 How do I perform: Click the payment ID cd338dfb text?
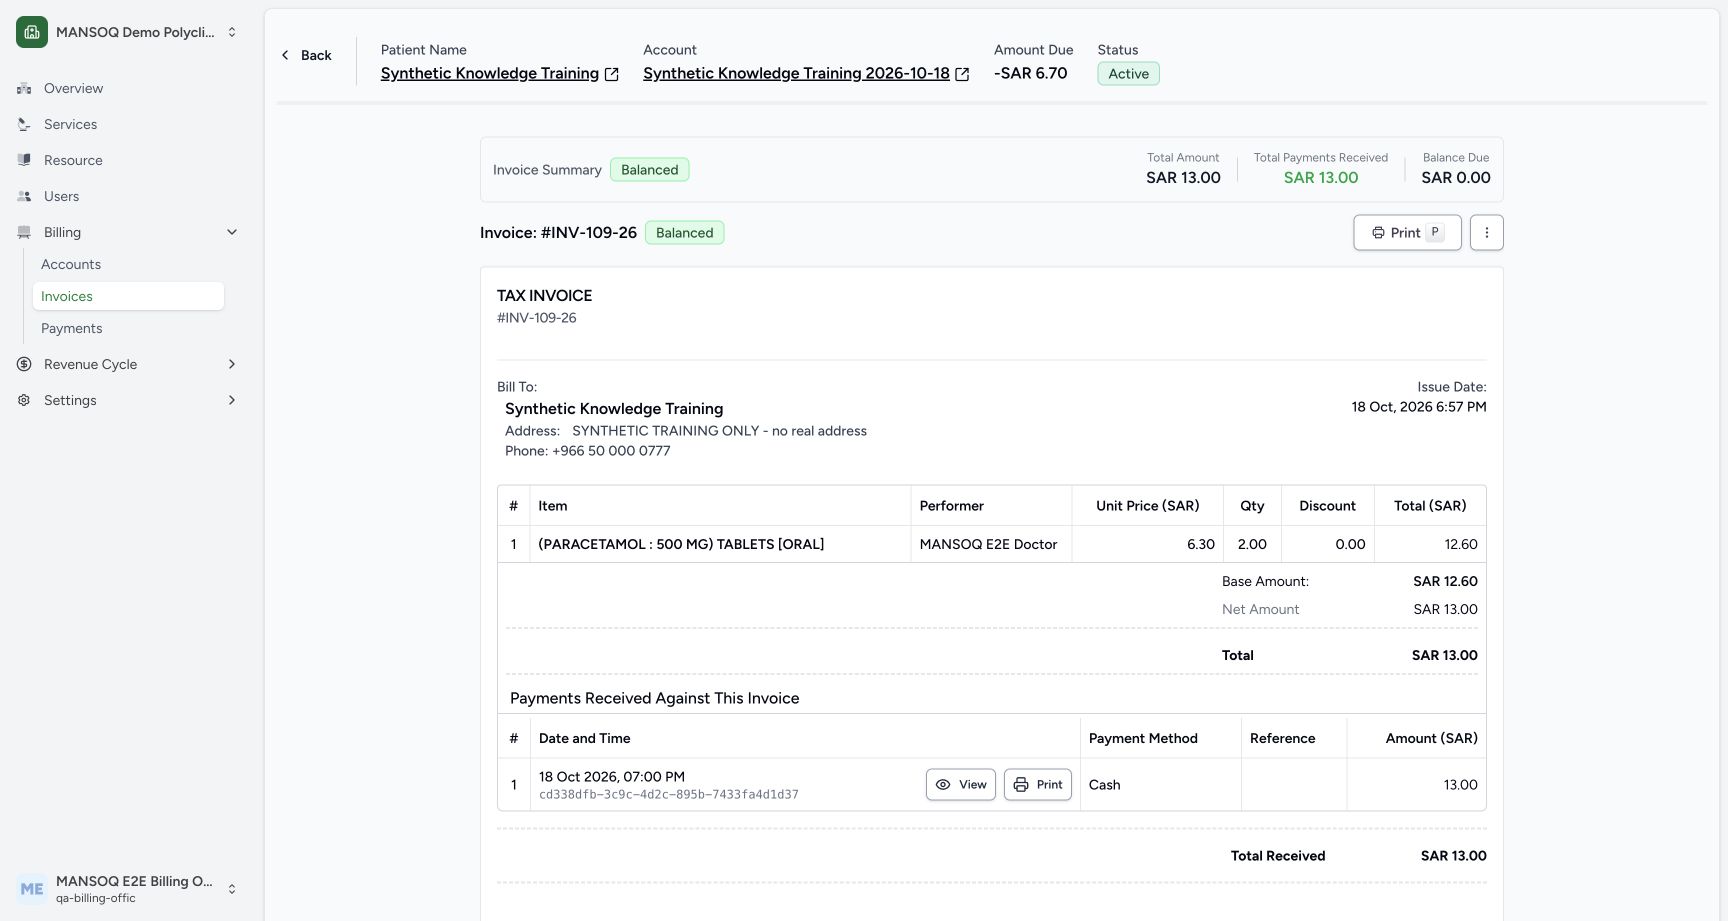click(x=668, y=795)
